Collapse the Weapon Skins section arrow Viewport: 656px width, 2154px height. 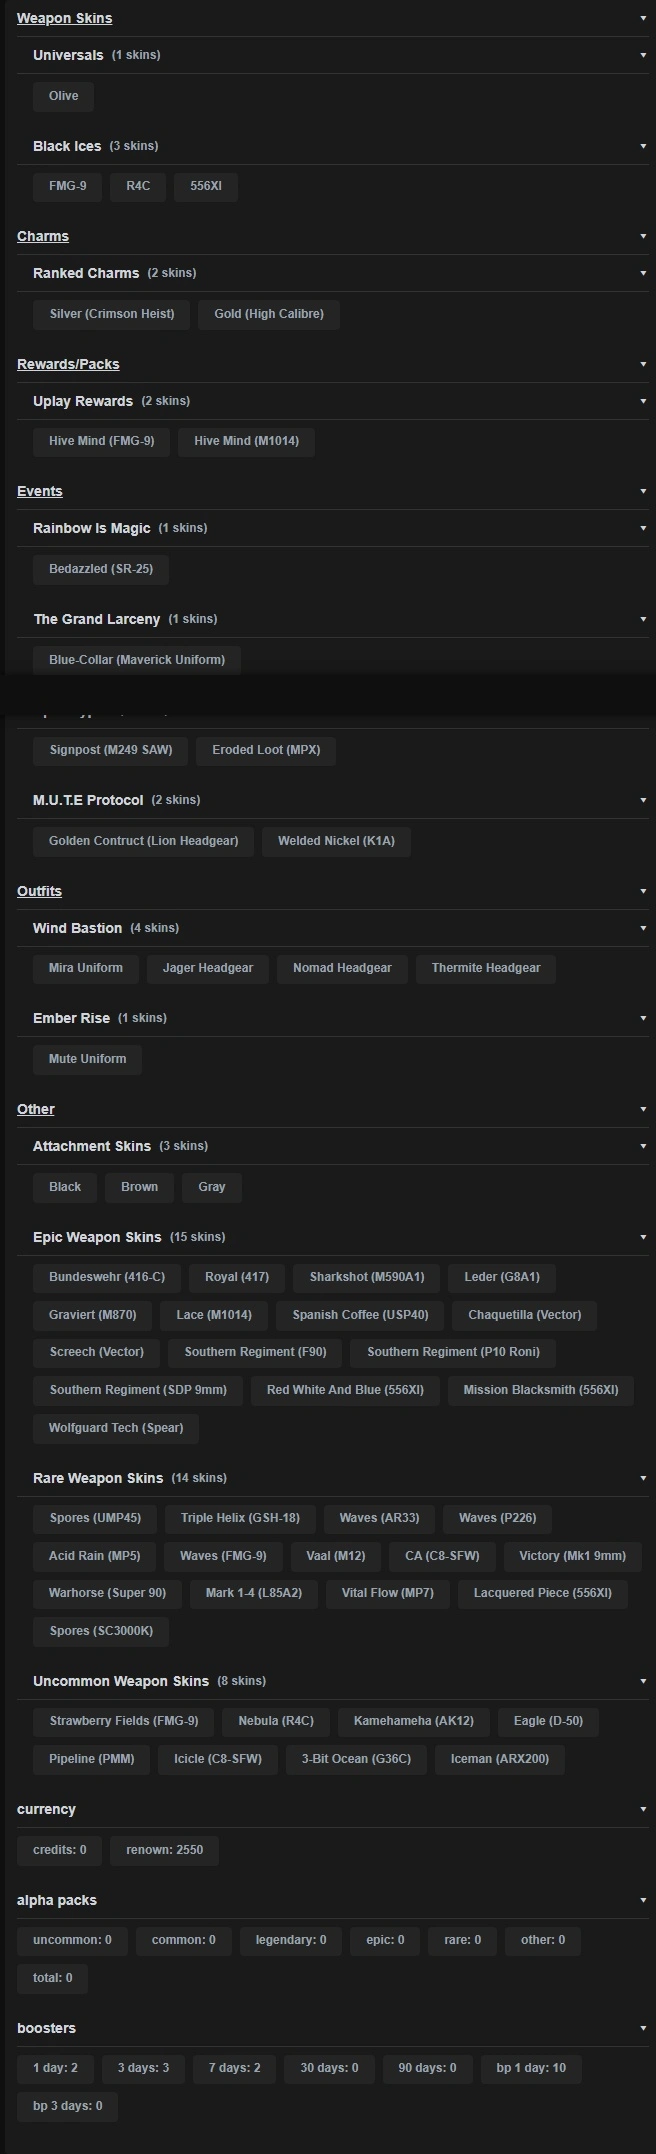(643, 18)
